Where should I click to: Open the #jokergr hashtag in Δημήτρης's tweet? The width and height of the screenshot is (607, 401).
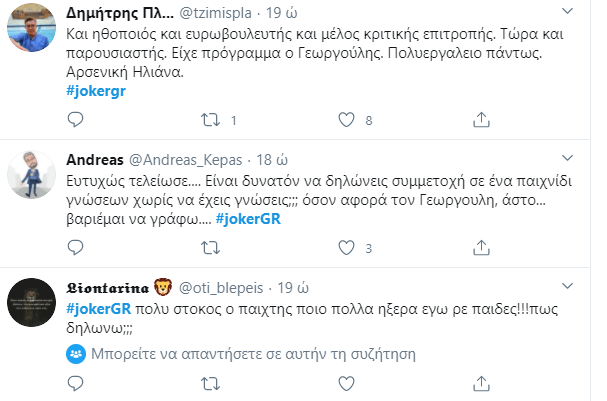pos(96,91)
